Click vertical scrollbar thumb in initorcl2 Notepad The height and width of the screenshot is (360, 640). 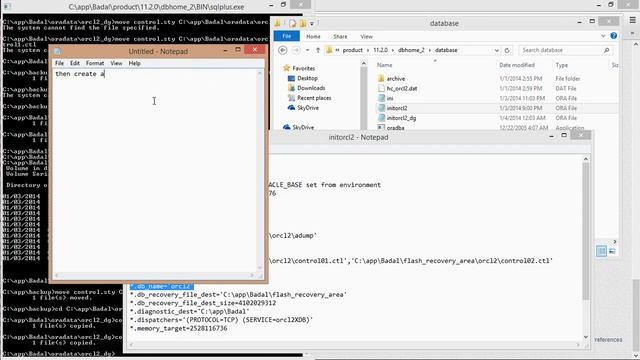pos(586,231)
